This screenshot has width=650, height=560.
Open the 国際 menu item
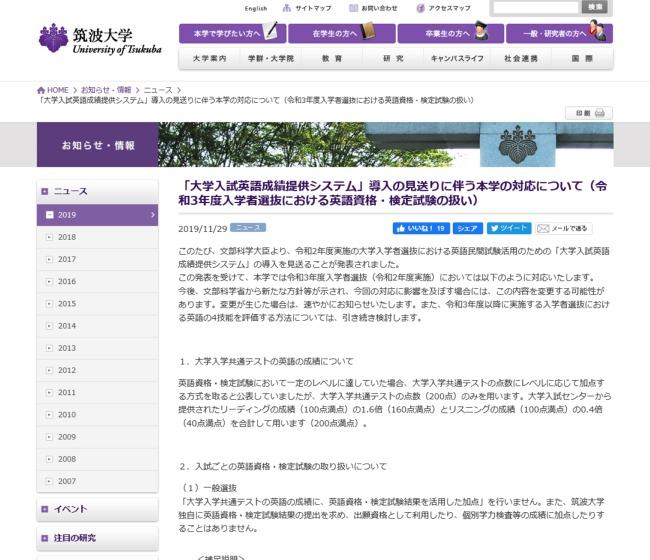(x=582, y=58)
